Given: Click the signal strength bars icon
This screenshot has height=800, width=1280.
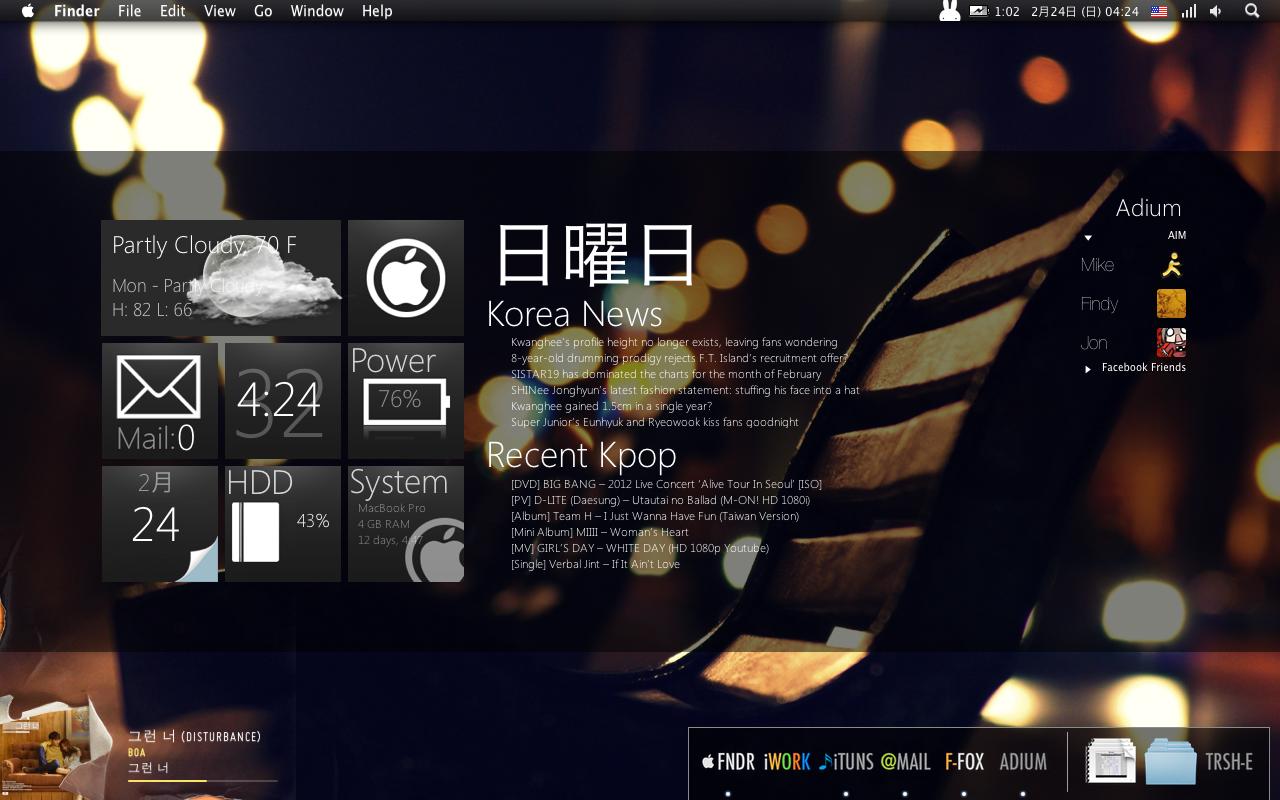Looking at the screenshot, I should point(1189,11).
